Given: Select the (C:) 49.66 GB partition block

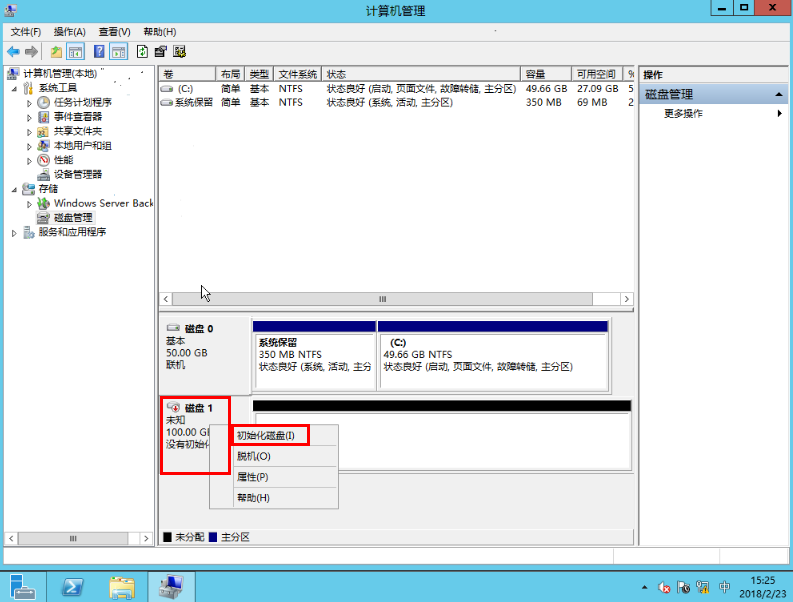Looking at the screenshot, I should coord(493,355).
